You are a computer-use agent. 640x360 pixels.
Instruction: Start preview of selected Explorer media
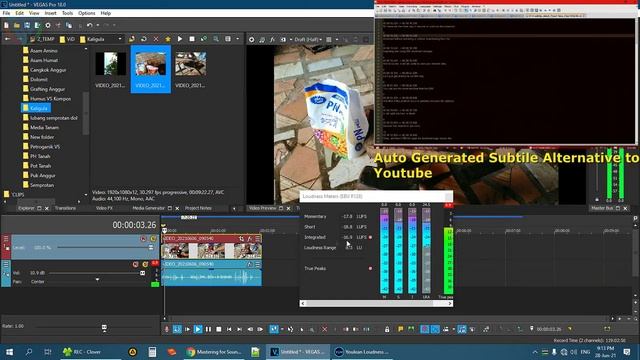click(180, 39)
